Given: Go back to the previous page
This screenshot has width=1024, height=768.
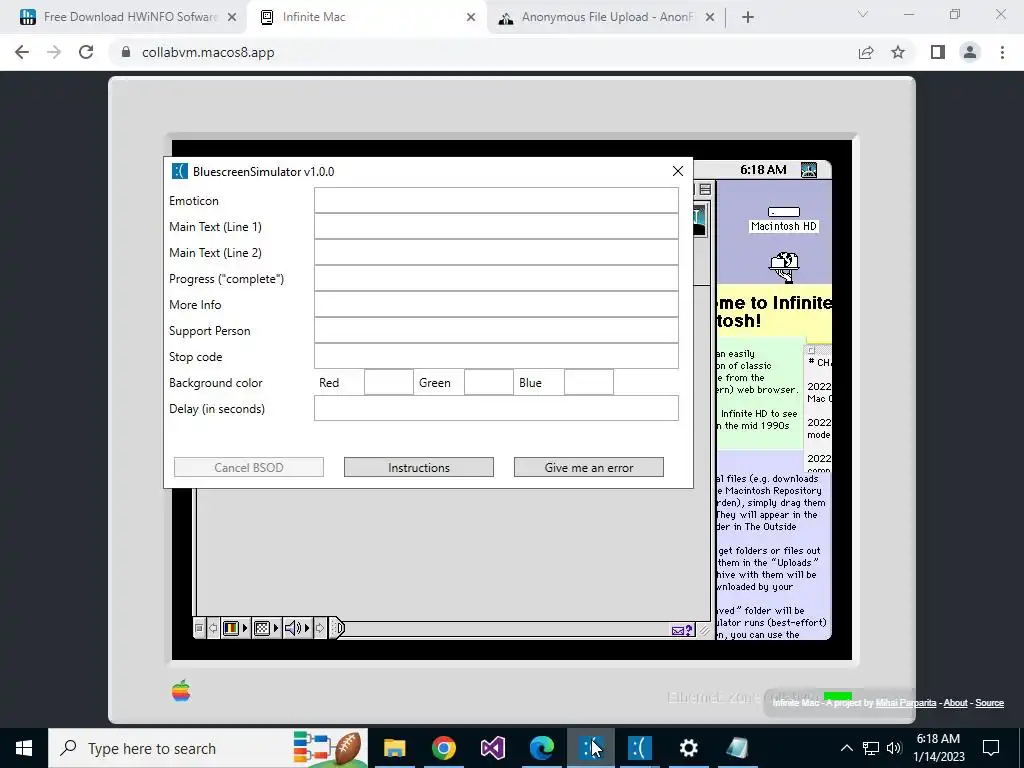Looking at the screenshot, I should tap(22, 52).
